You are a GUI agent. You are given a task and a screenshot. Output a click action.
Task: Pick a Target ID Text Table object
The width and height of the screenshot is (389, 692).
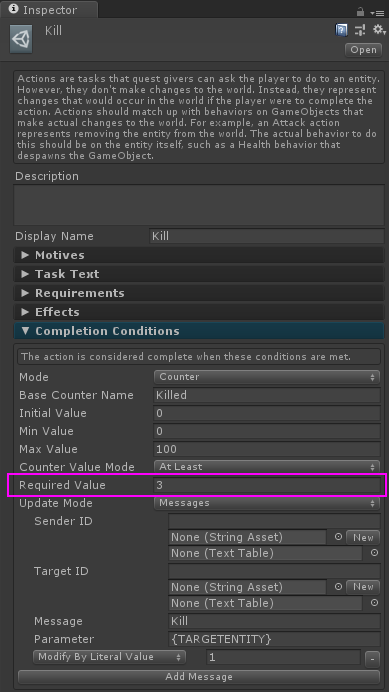(374, 603)
